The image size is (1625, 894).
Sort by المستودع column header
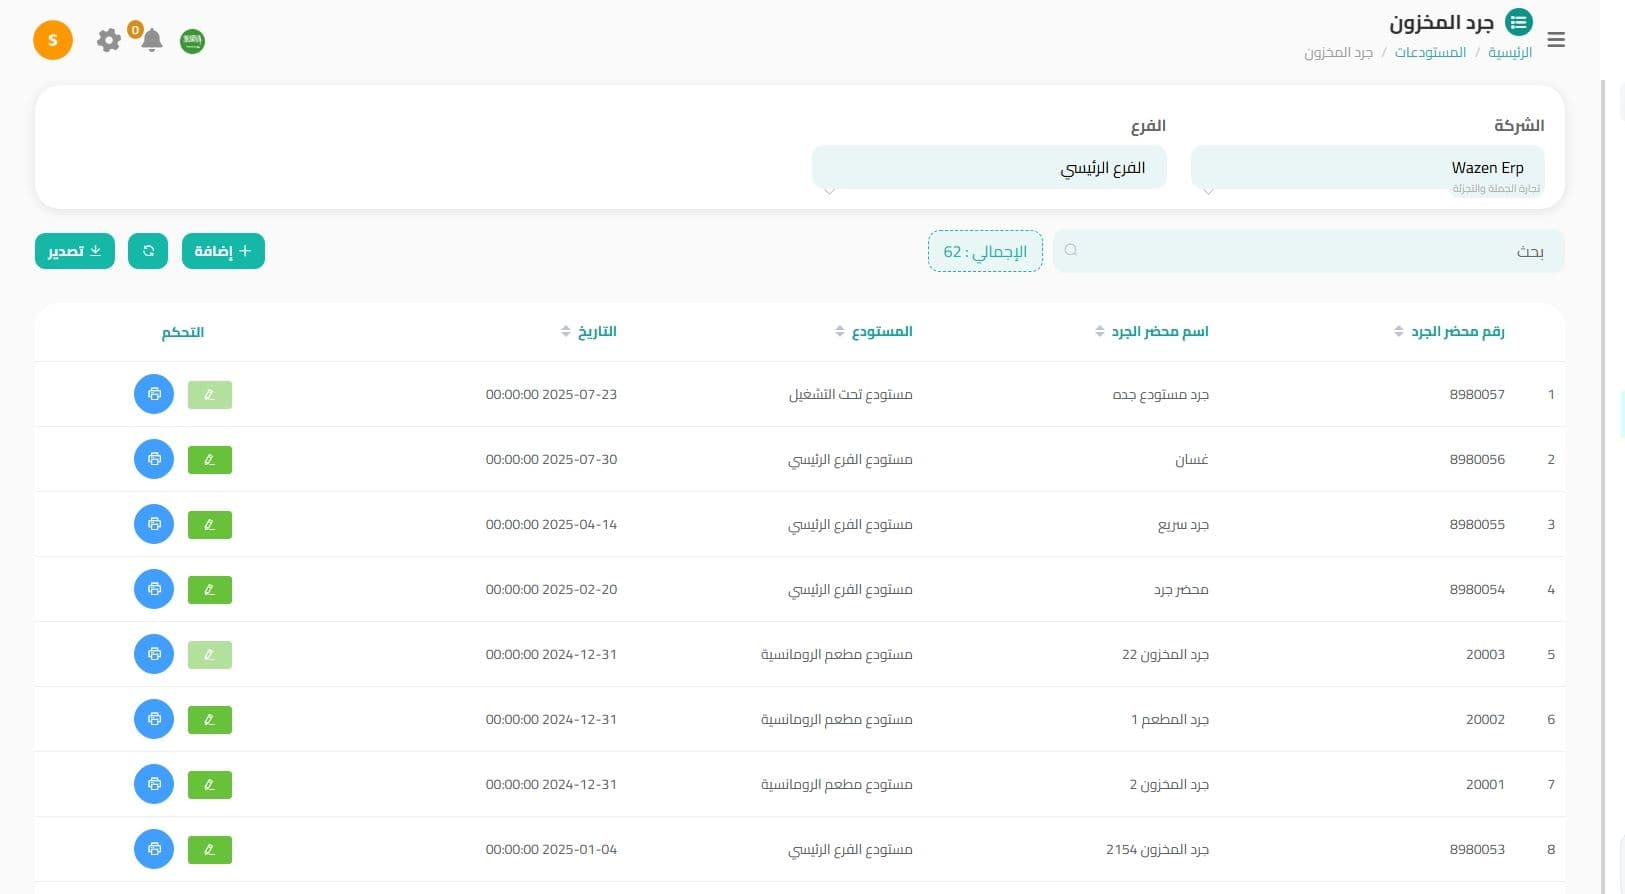click(880, 332)
